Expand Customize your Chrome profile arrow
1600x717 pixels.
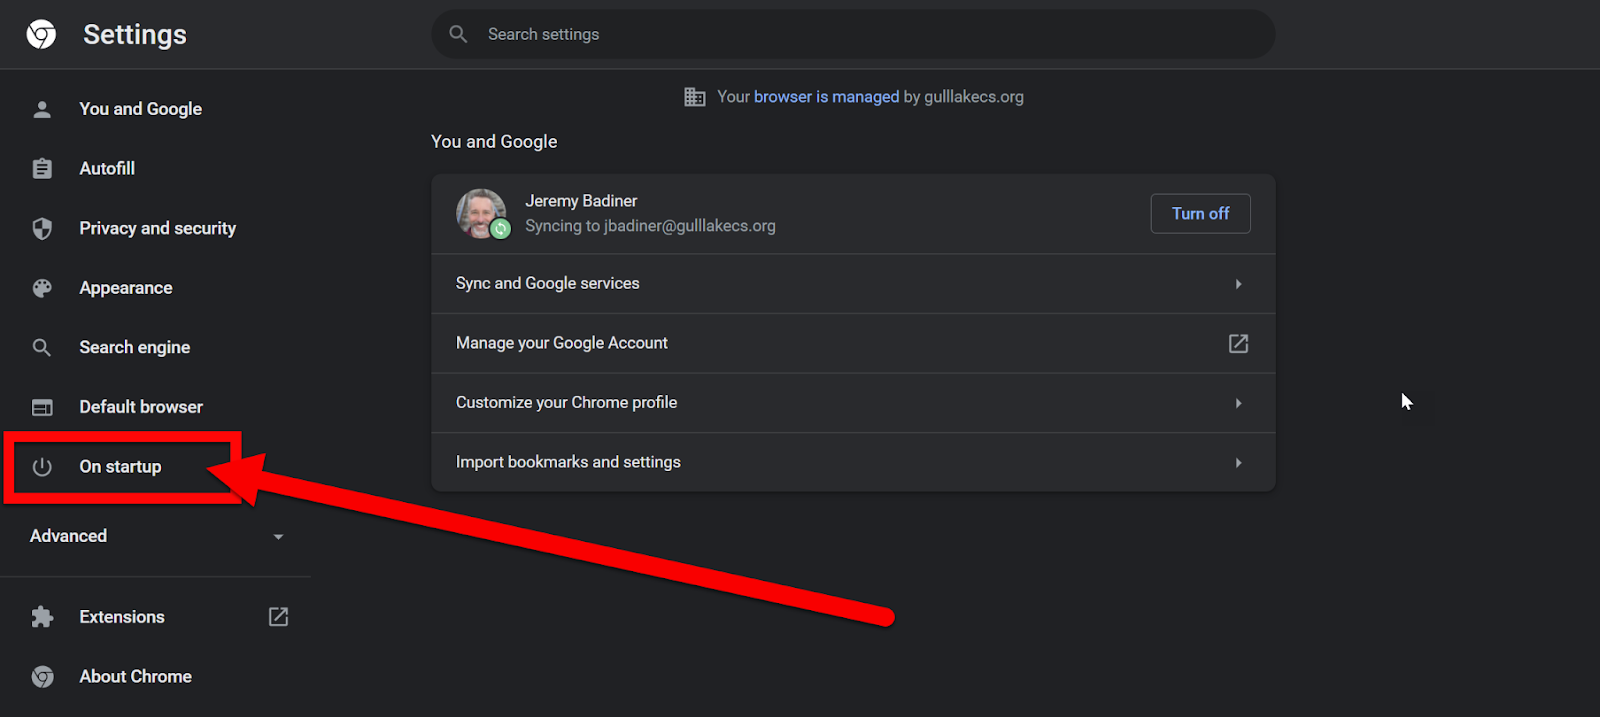click(1238, 403)
